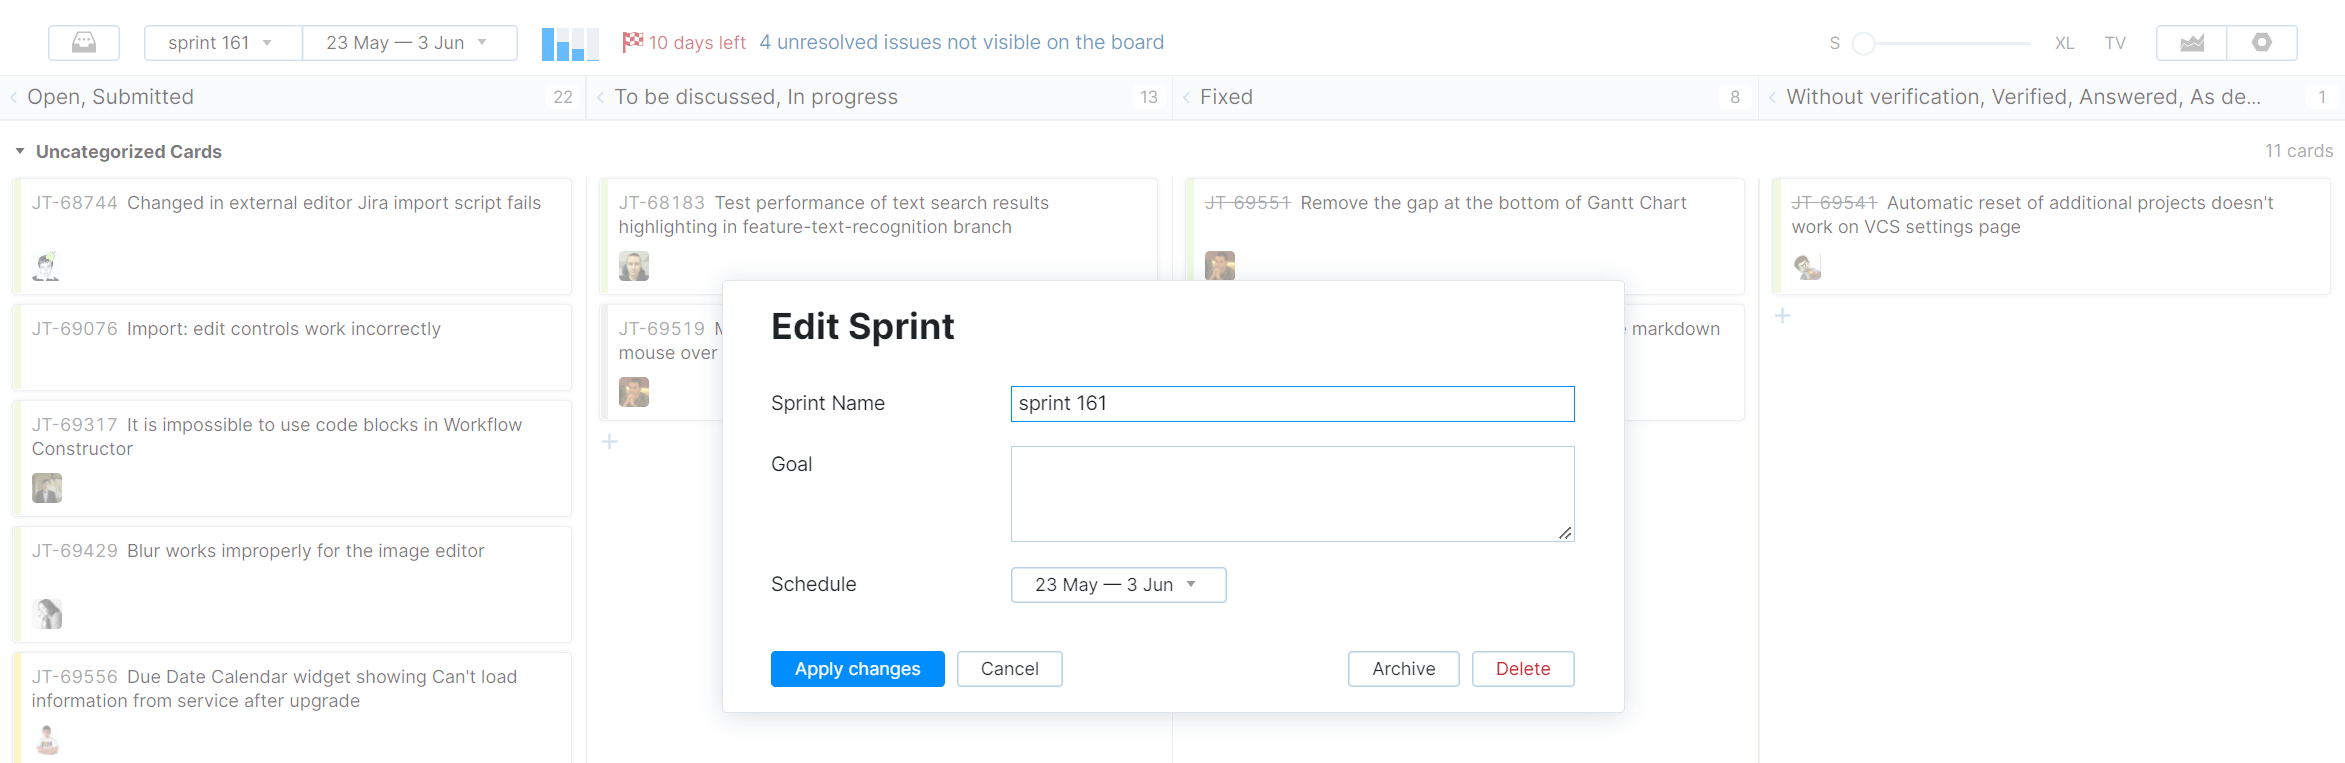2345x763 pixels.
Task: Collapse the Fixed column
Action: click(1187, 97)
